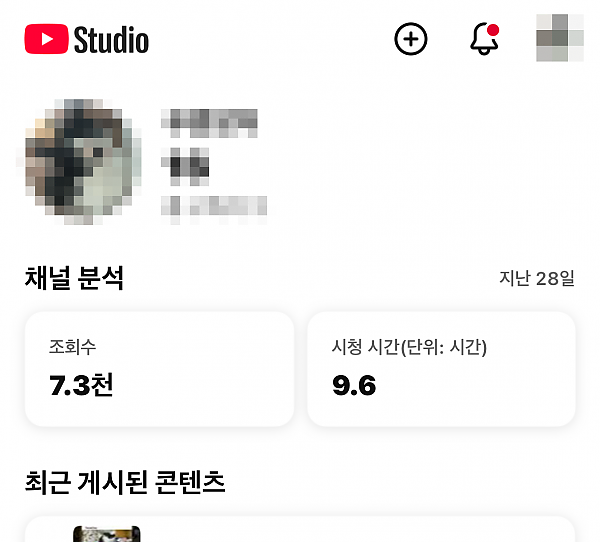The height and width of the screenshot is (542, 600).
Task: Open the 채널 분석 section heading
Action: click(x=74, y=278)
